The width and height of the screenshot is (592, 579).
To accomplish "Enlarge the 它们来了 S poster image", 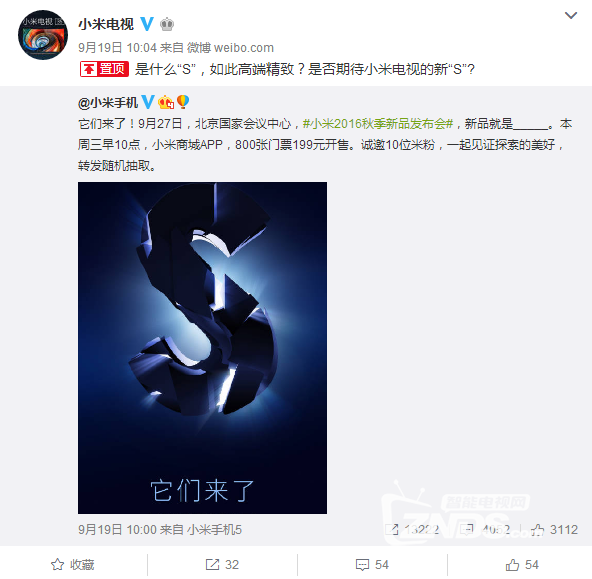I will click(x=202, y=348).
